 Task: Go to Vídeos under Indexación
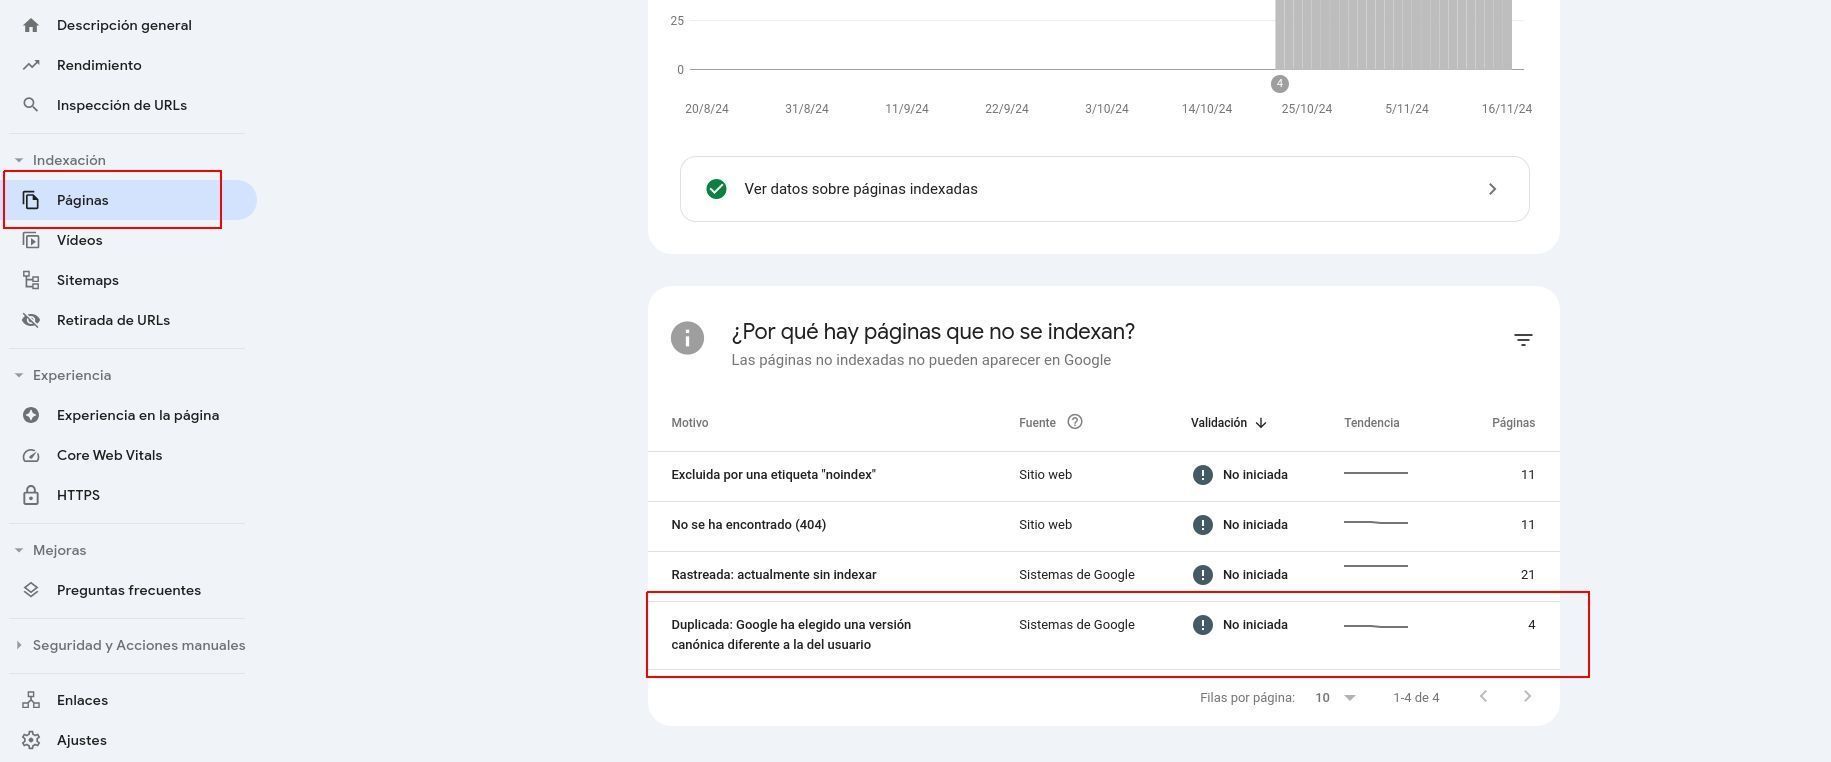click(79, 240)
